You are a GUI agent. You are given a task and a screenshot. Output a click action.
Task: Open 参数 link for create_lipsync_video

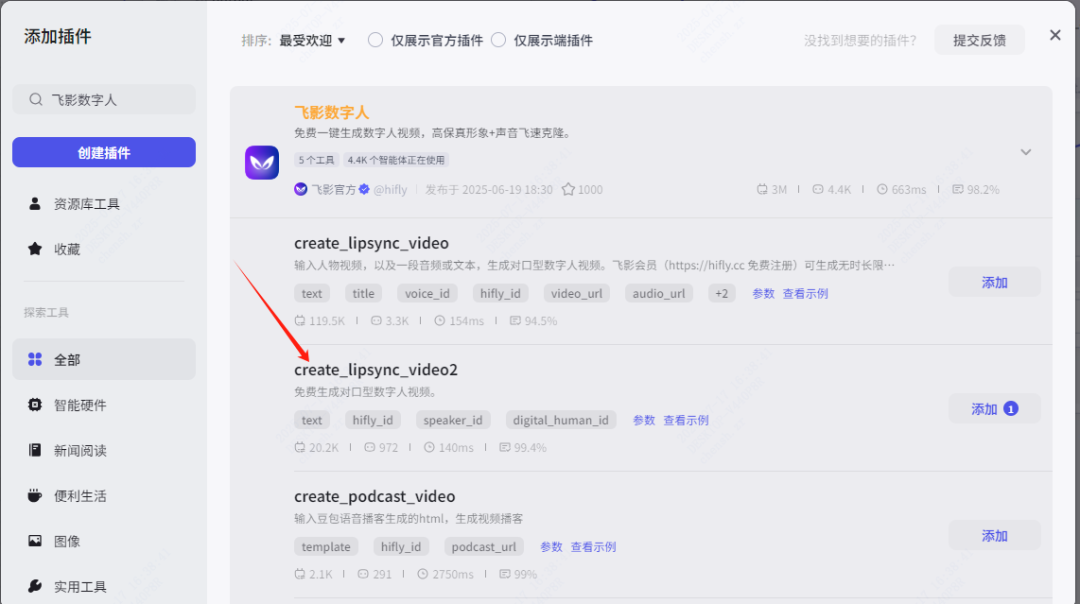(x=763, y=293)
